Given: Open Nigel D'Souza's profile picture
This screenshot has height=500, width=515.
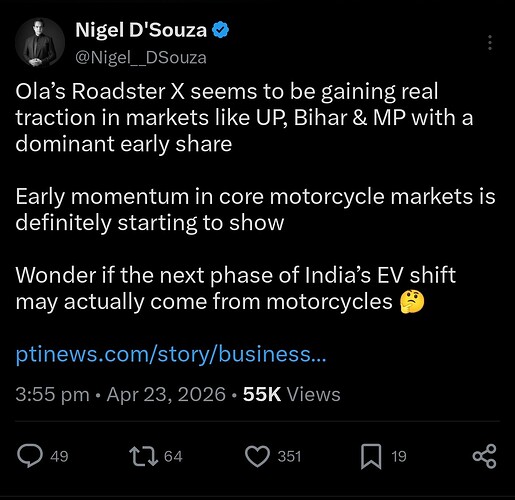Looking at the screenshot, I should (40, 43).
